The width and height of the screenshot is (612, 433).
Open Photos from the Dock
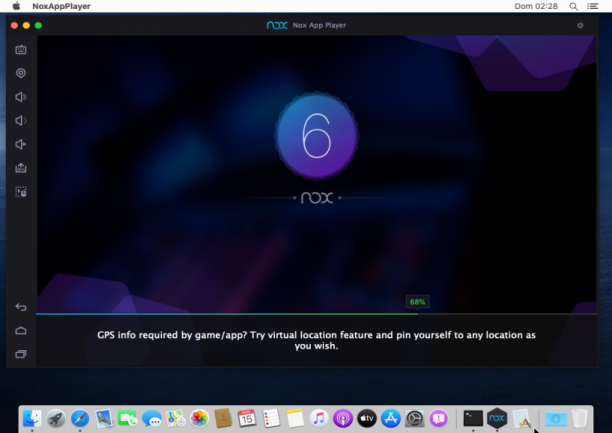[199, 419]
